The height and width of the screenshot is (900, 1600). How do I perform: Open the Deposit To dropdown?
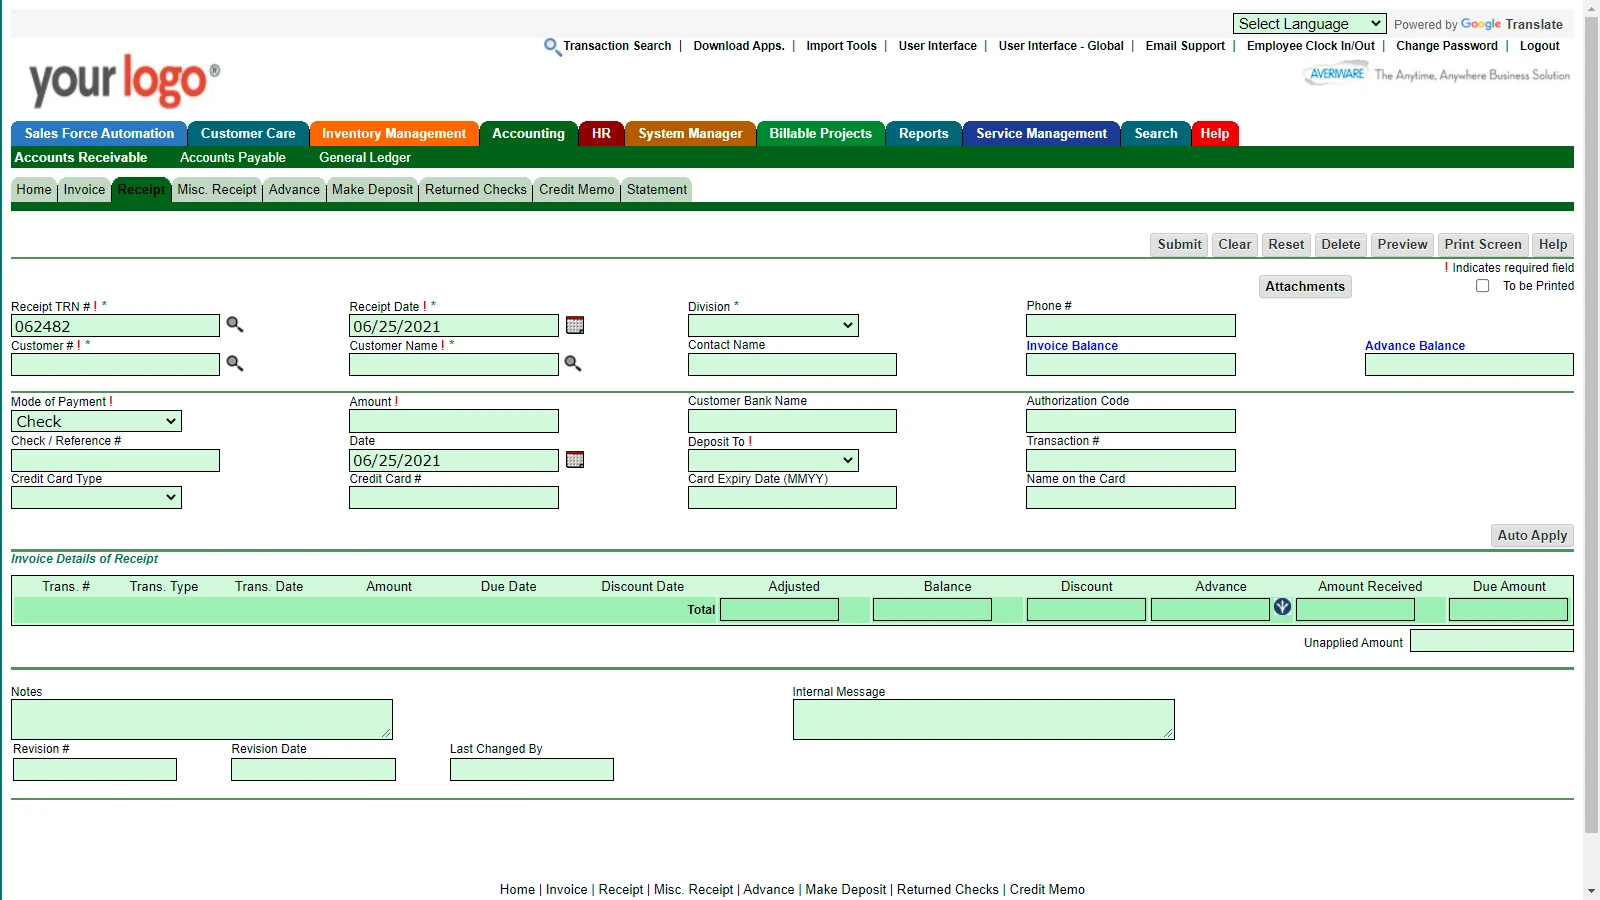pos(772,461)
